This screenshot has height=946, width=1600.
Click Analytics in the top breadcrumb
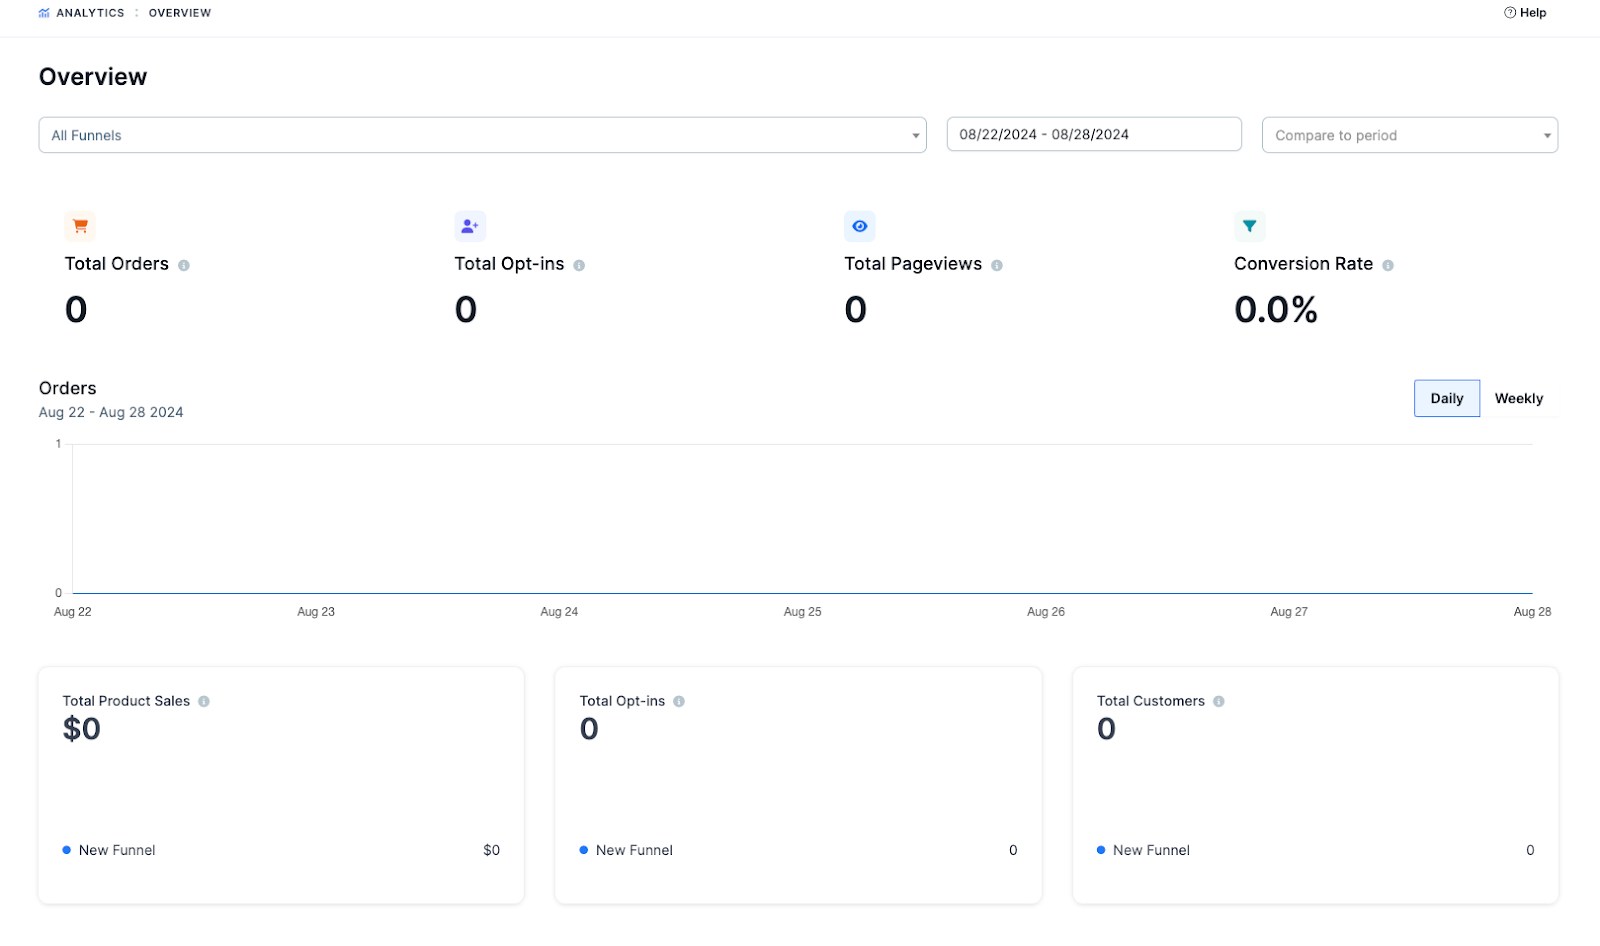point(90,13)
